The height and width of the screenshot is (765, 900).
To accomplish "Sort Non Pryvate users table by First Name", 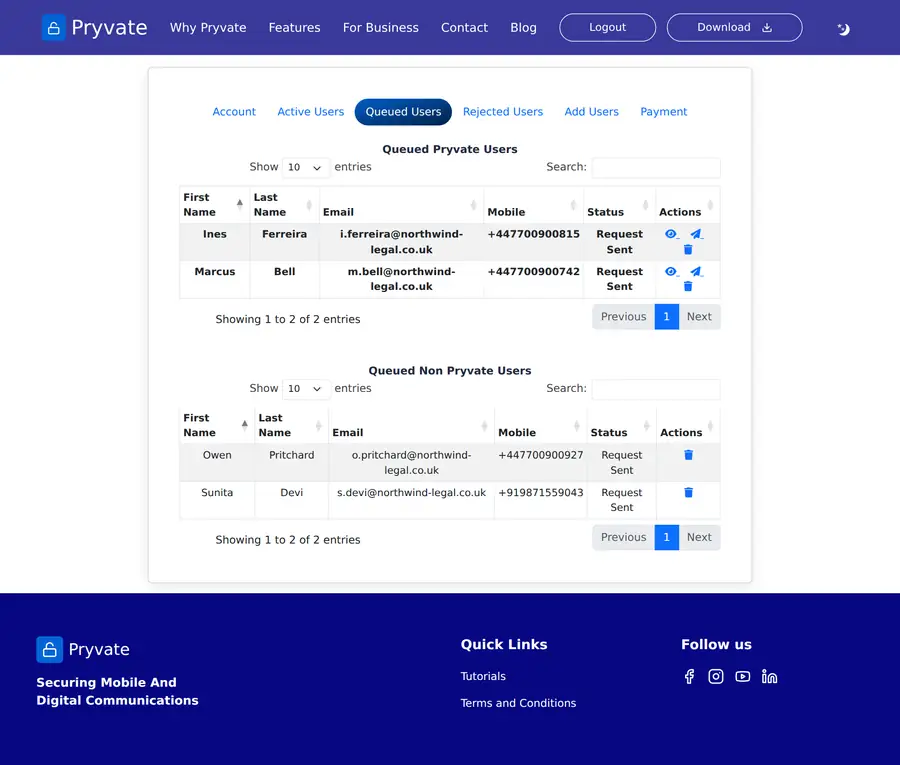I will (216, 425).
